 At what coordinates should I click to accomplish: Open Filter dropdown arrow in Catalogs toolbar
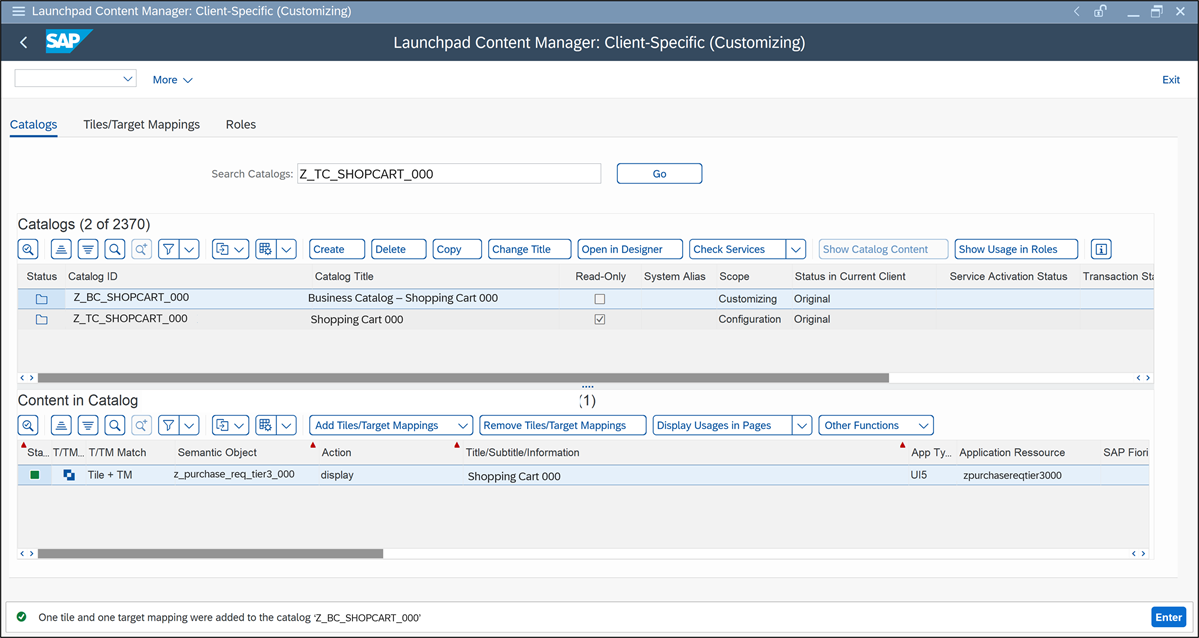[190, 249]
